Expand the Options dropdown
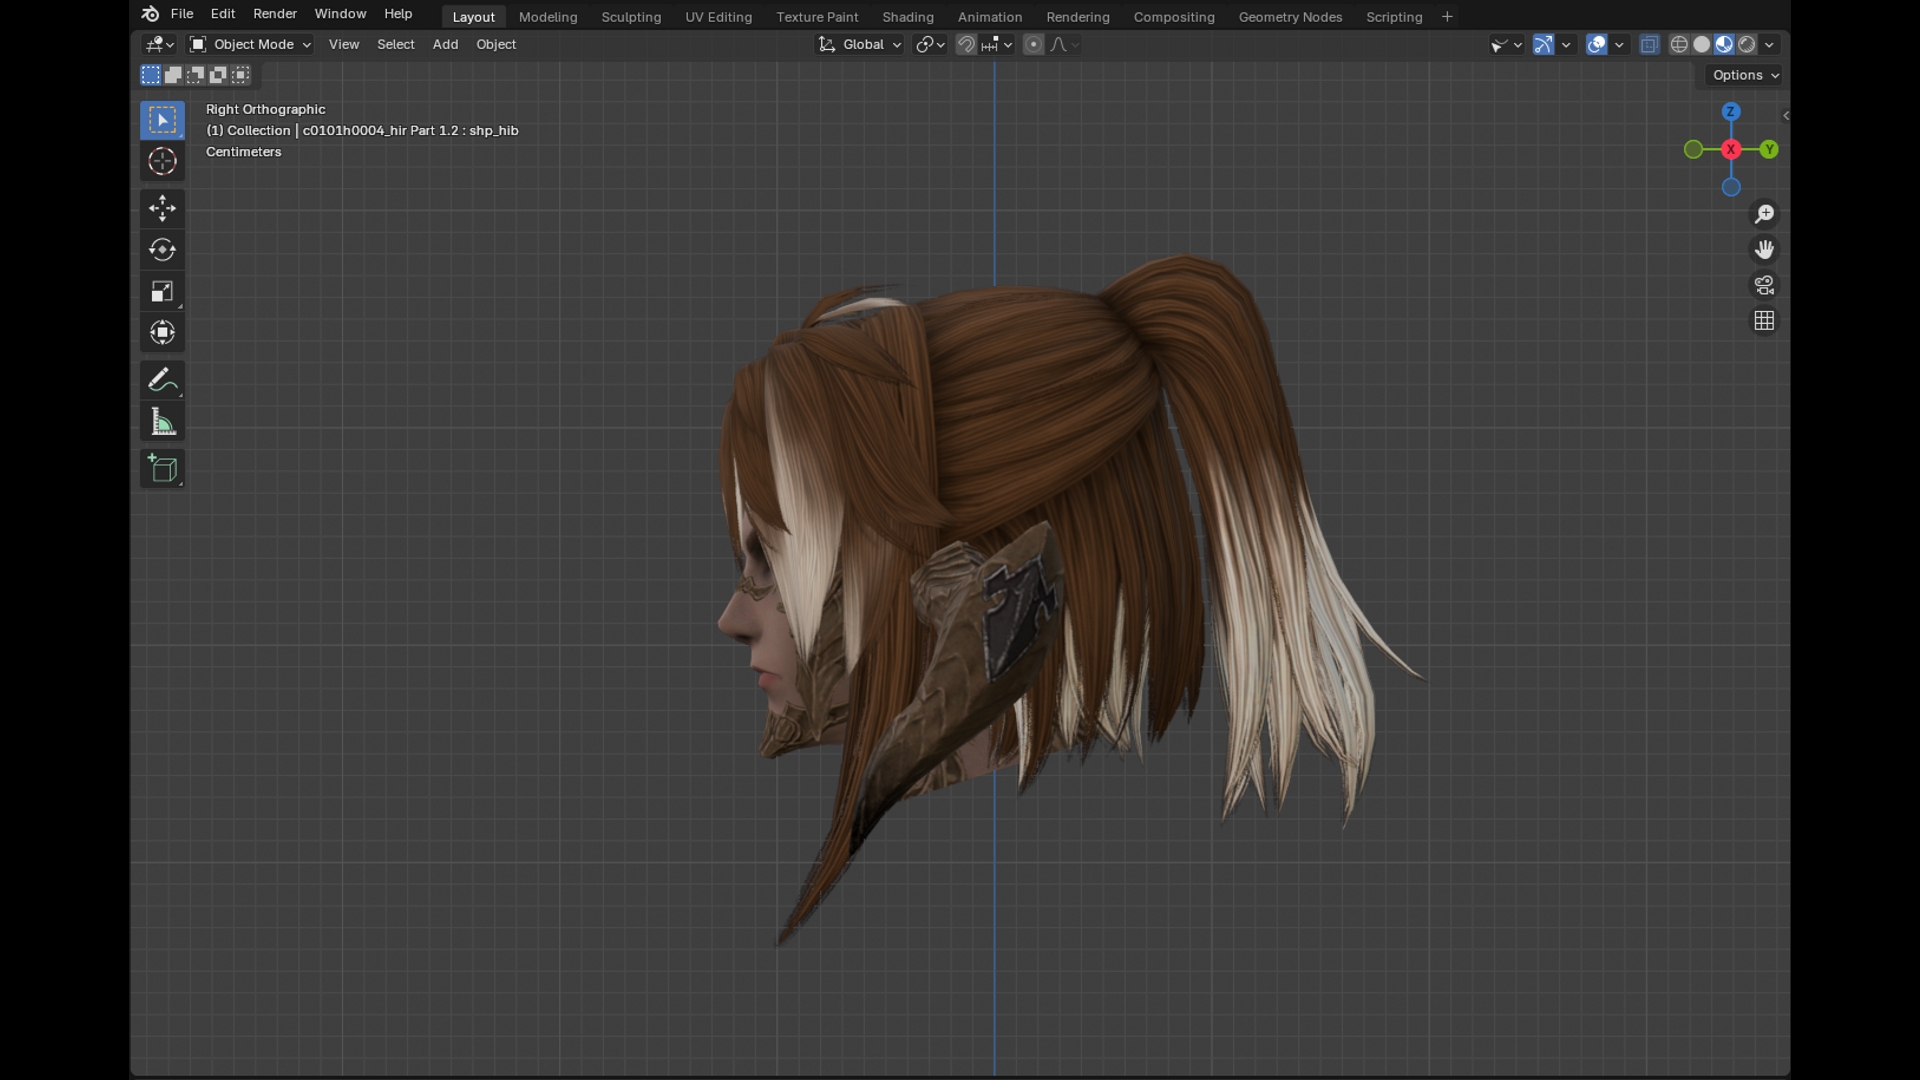The width and height of the screenshot is (1920, 1080). coord(1745,76)
